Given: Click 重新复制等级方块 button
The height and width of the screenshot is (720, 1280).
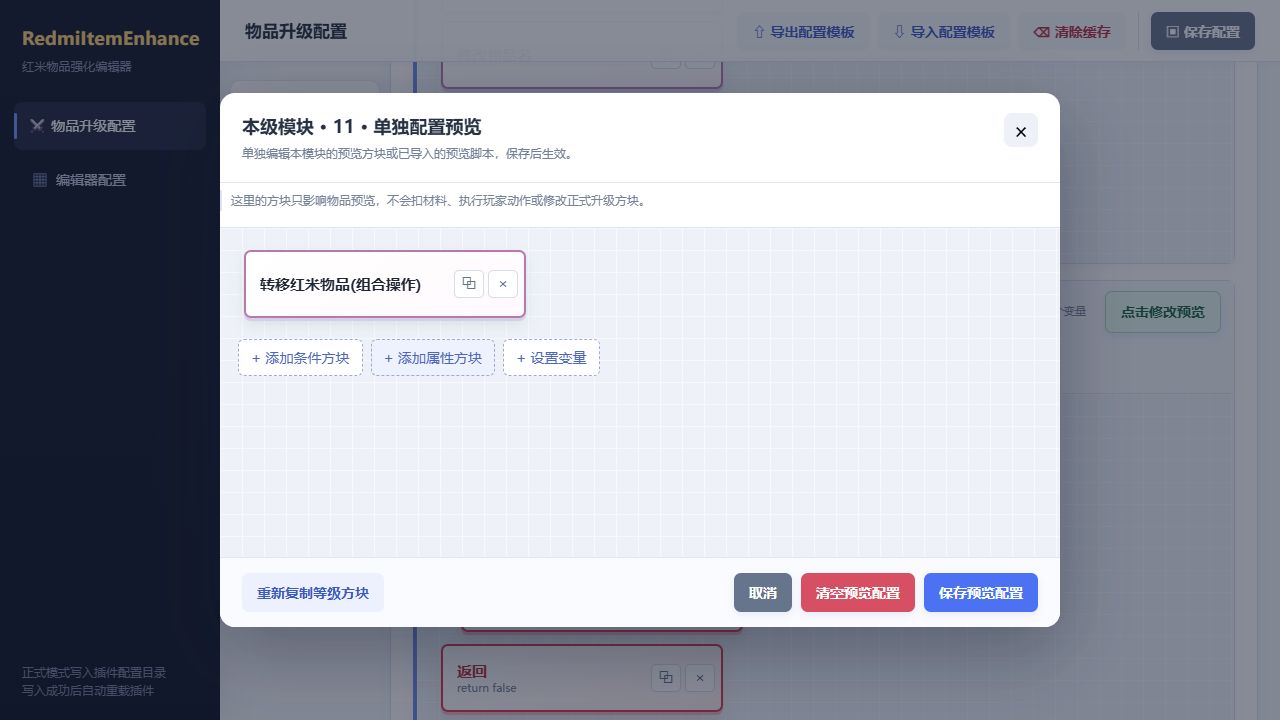Looking at the screenshot, I should (x=313, y=593).
